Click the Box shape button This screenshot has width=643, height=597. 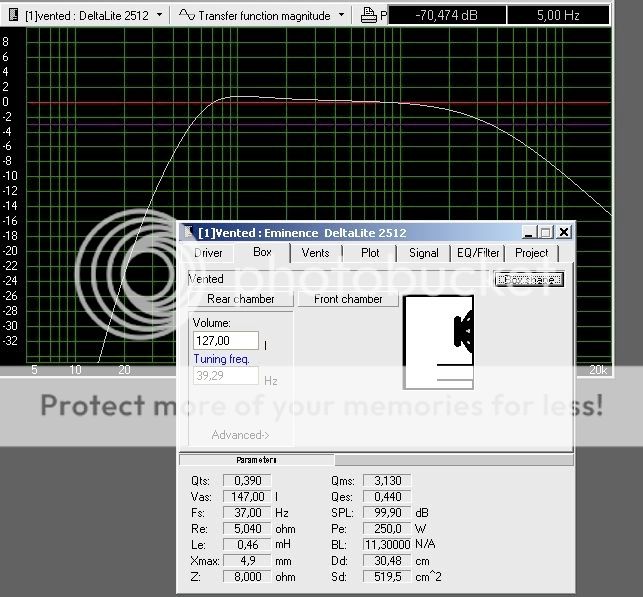point(529,280)
